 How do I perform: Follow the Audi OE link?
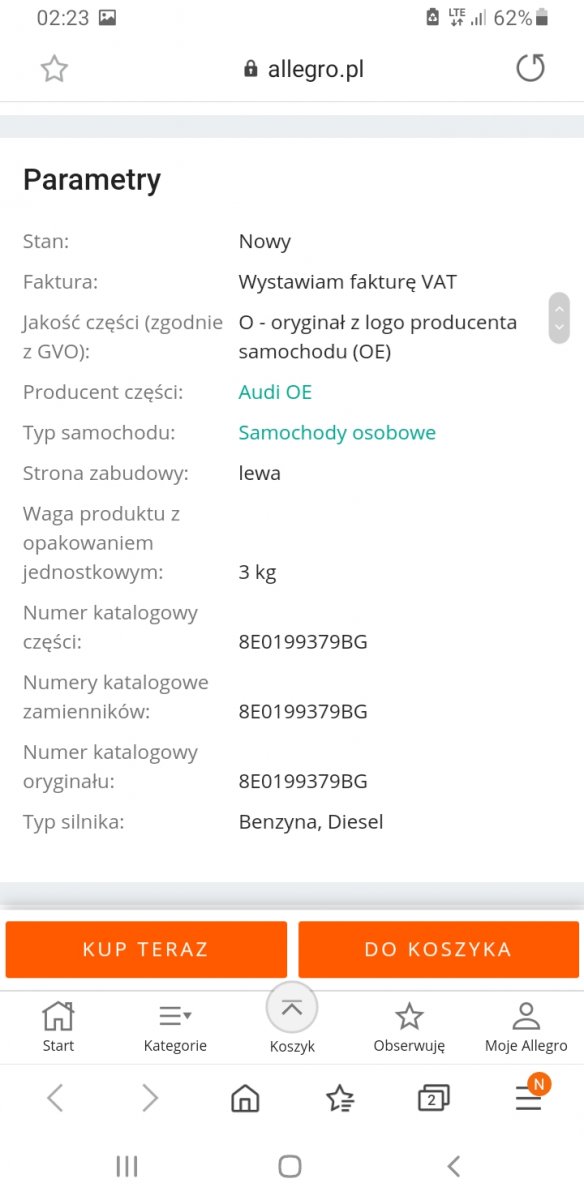click(x=275, y=392)
